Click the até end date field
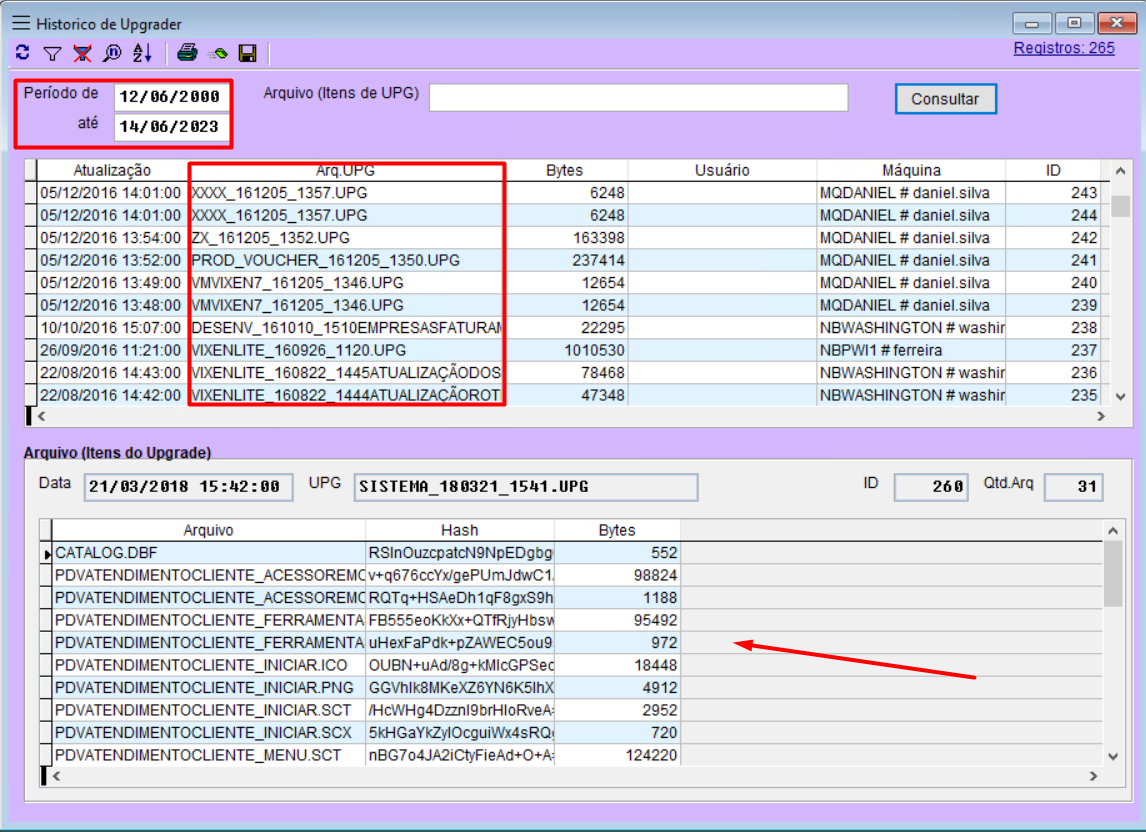The height and width of the screenshot is (832, 1146). tap(170, 127)
